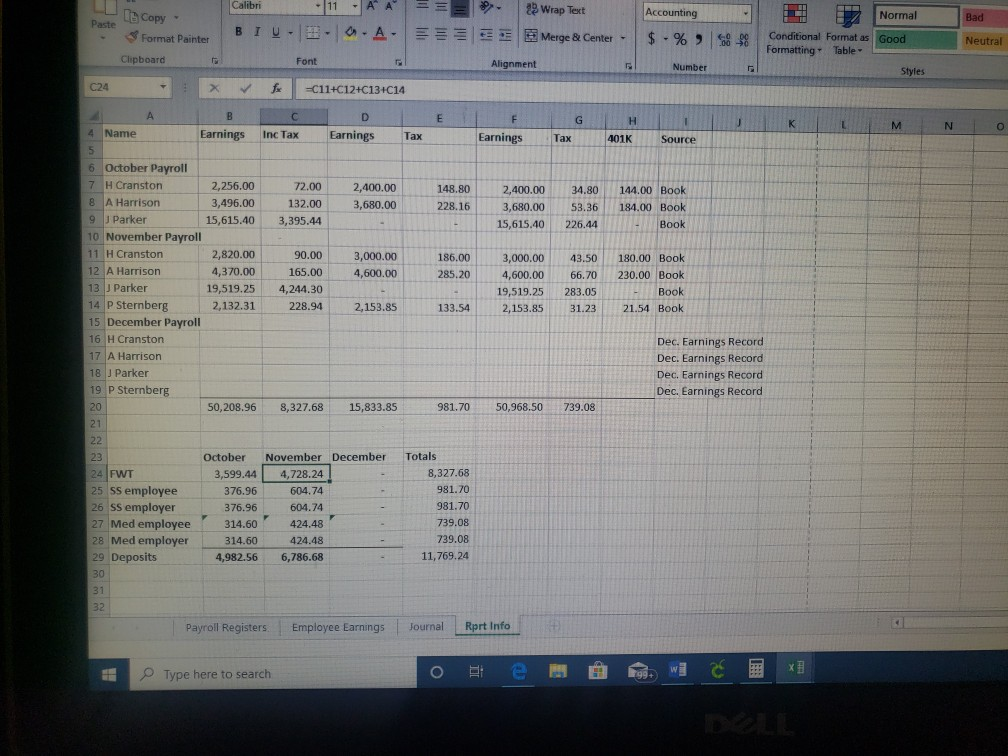This screenshot has width=1008, height=756.
Task: Switch to the Journal sheet tab
Action: [x=425, y=626]
